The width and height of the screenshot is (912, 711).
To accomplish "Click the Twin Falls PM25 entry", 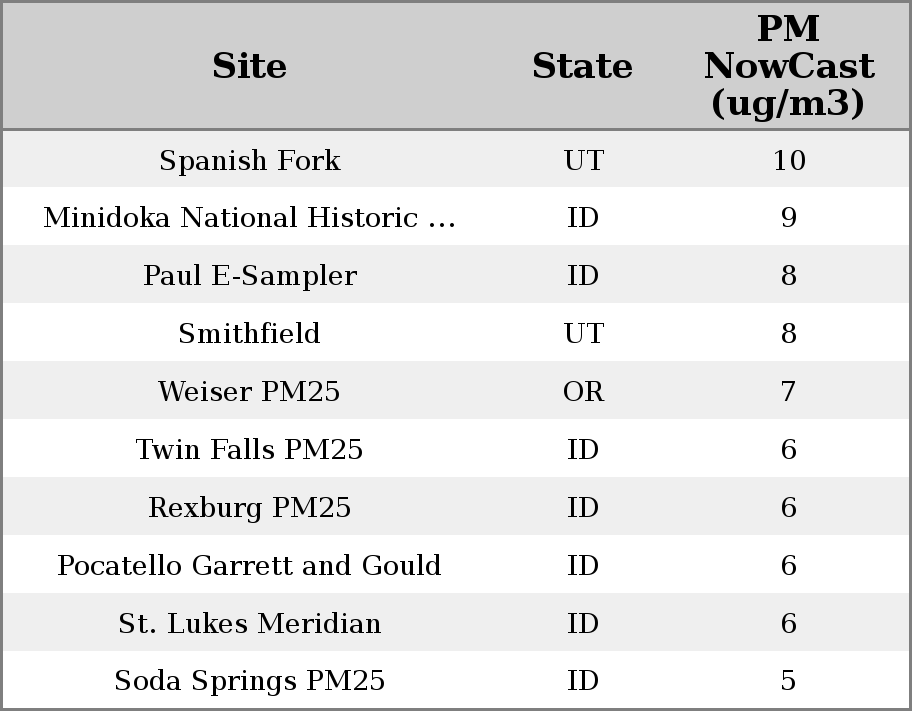I will coord(249,450).
